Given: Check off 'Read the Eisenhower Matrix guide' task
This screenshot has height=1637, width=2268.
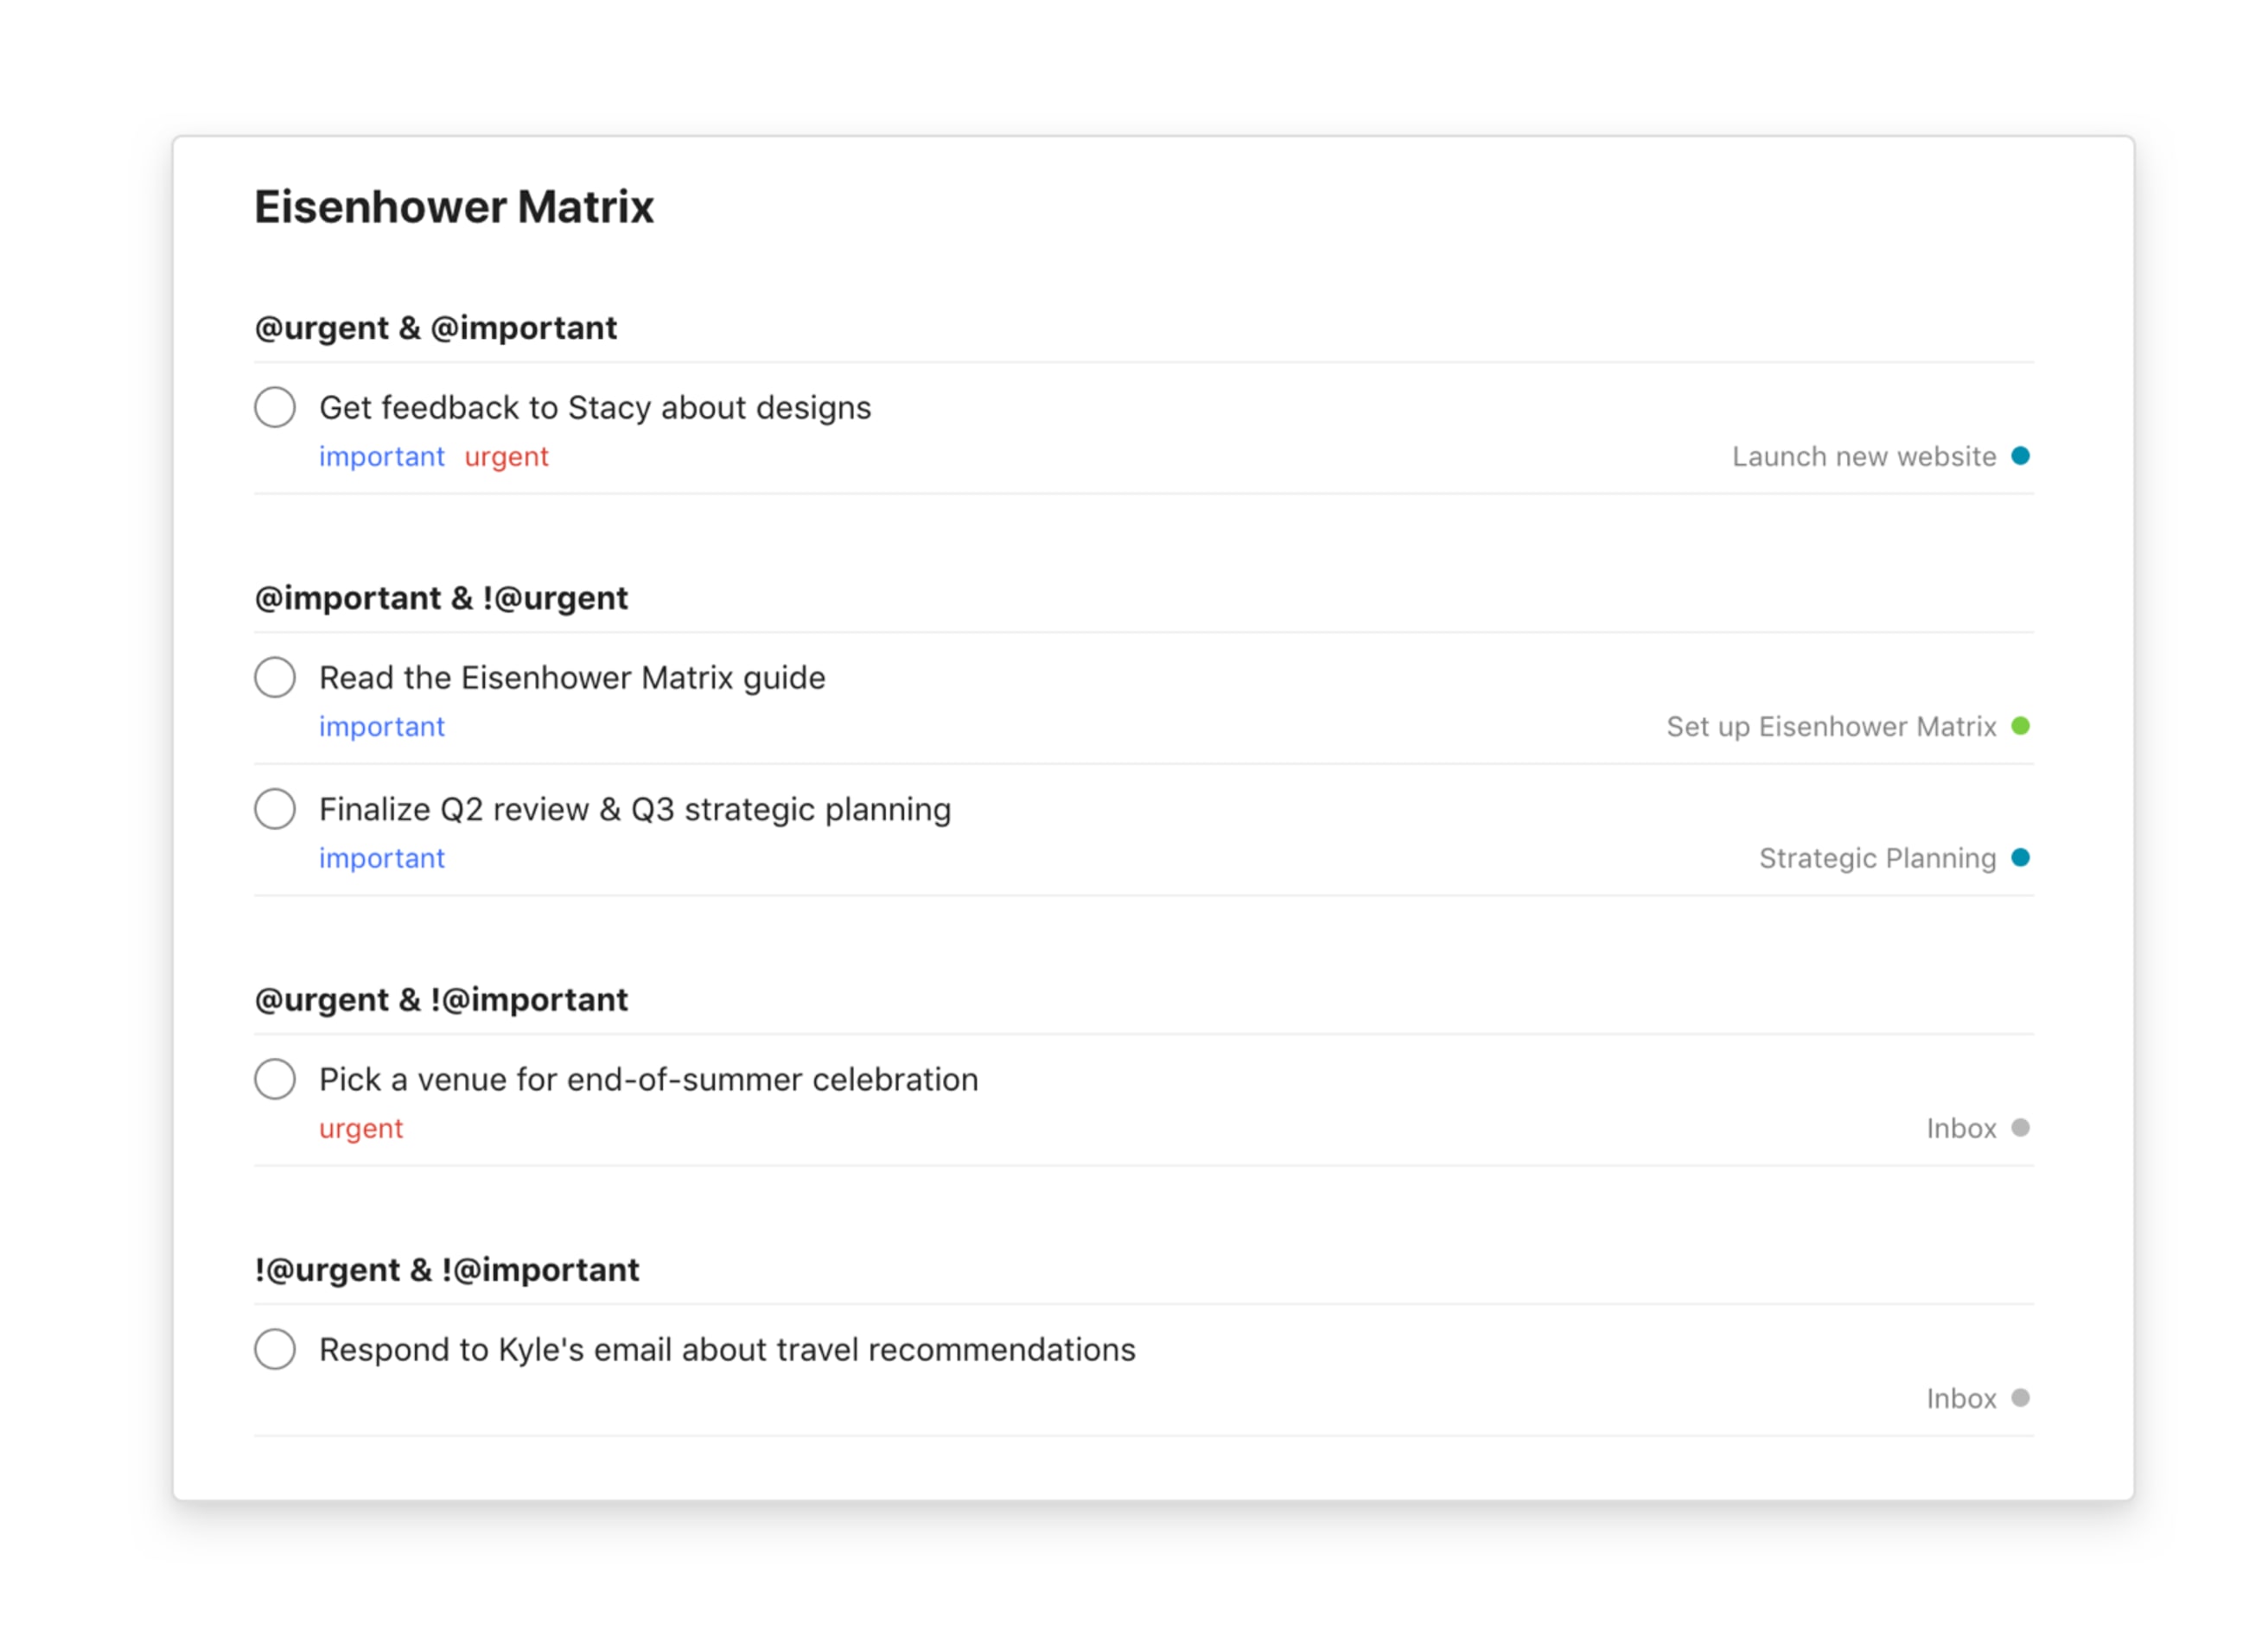Looking at the screenshot, I should 274,677.
